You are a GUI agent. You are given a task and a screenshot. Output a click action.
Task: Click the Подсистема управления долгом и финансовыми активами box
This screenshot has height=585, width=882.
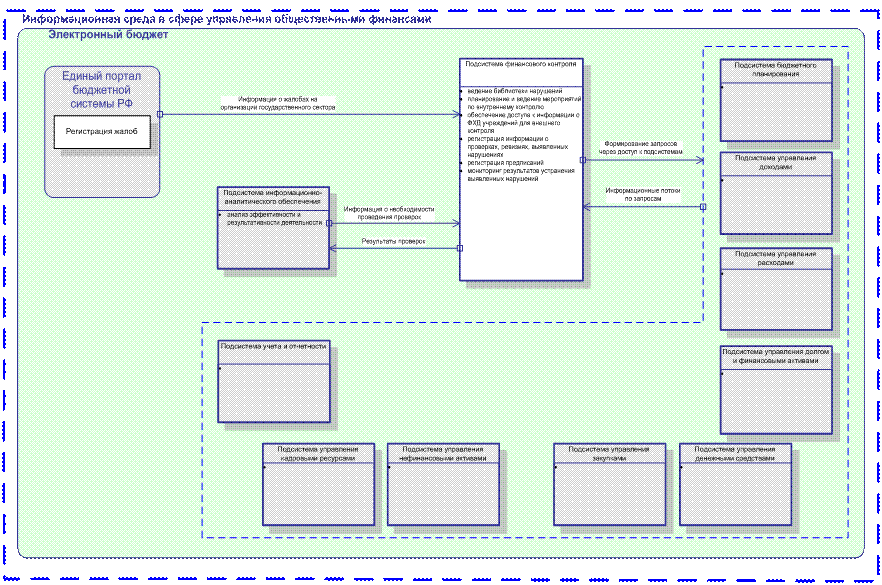pyautogui.click(x=775, y=389)
